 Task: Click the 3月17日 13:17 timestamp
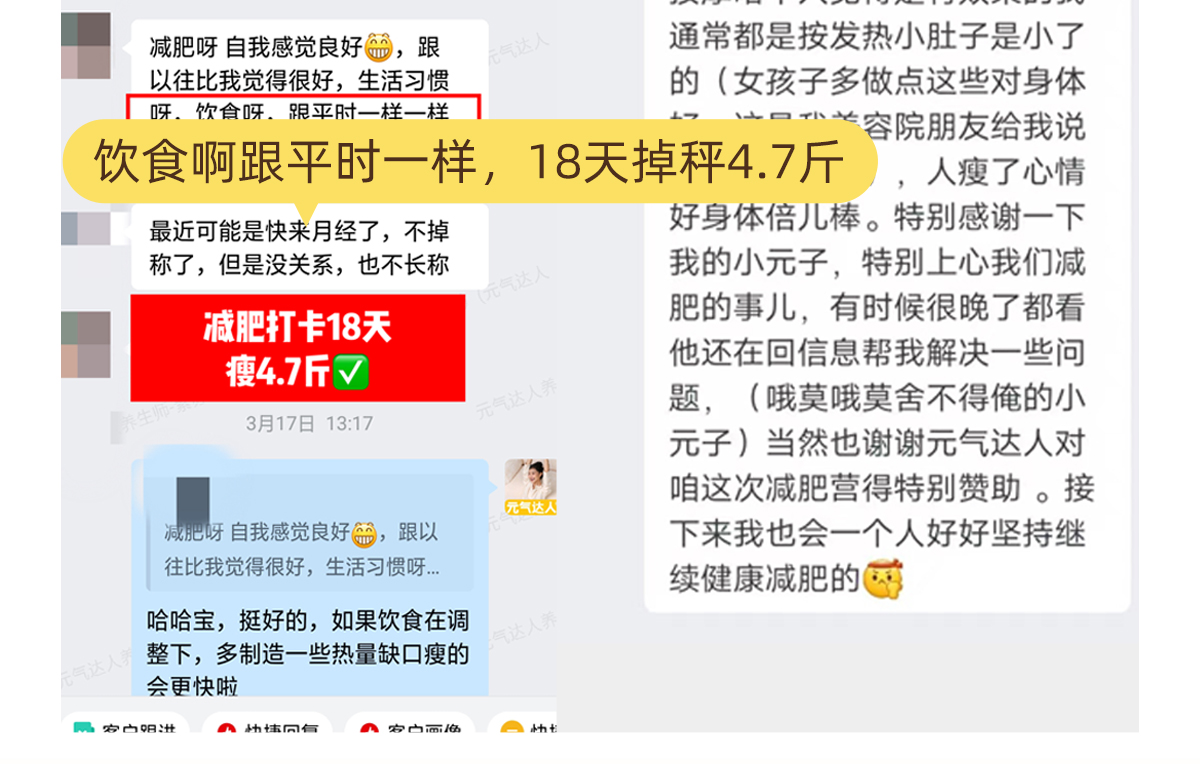coord(310,423)
